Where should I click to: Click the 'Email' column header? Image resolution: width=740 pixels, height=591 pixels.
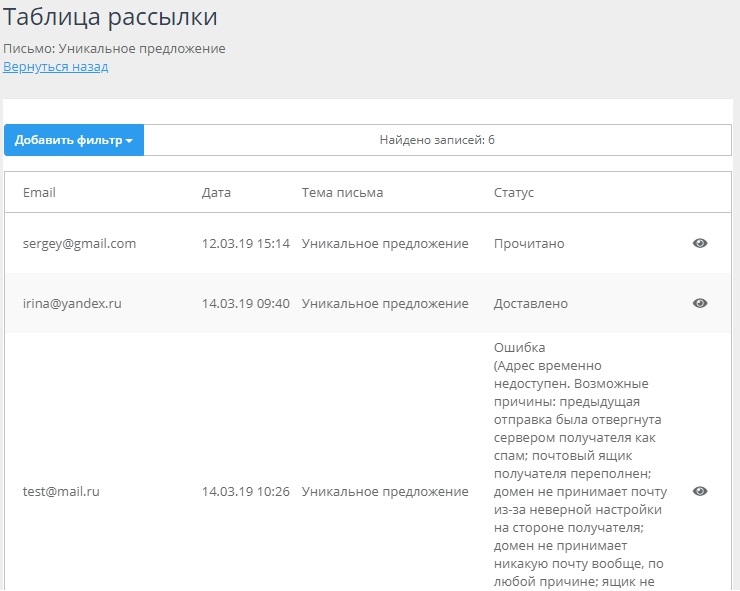[x=39, y=192]
